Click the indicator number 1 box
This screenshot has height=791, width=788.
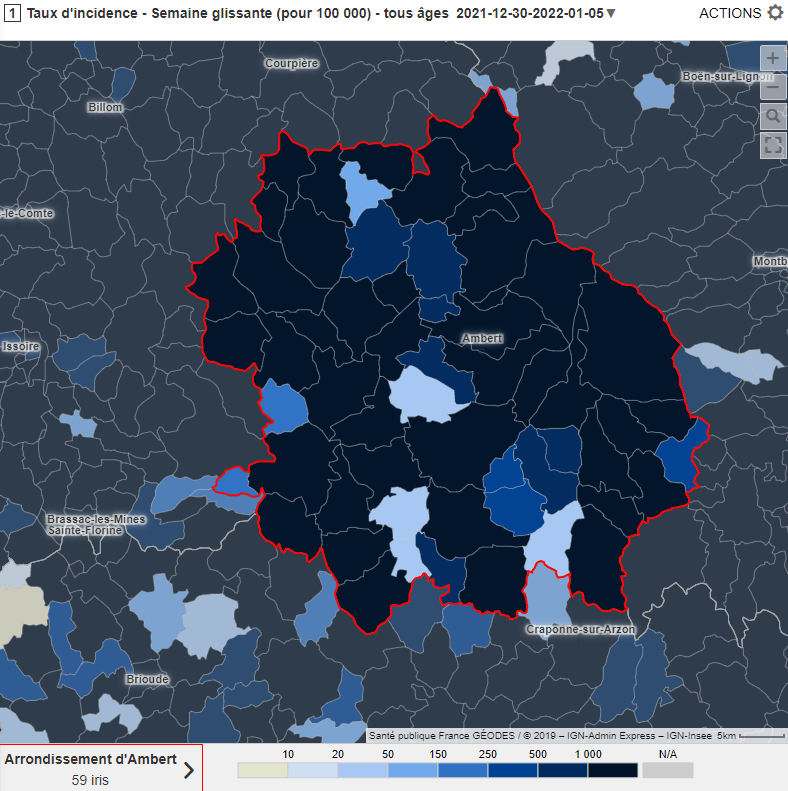click(12, 13)
